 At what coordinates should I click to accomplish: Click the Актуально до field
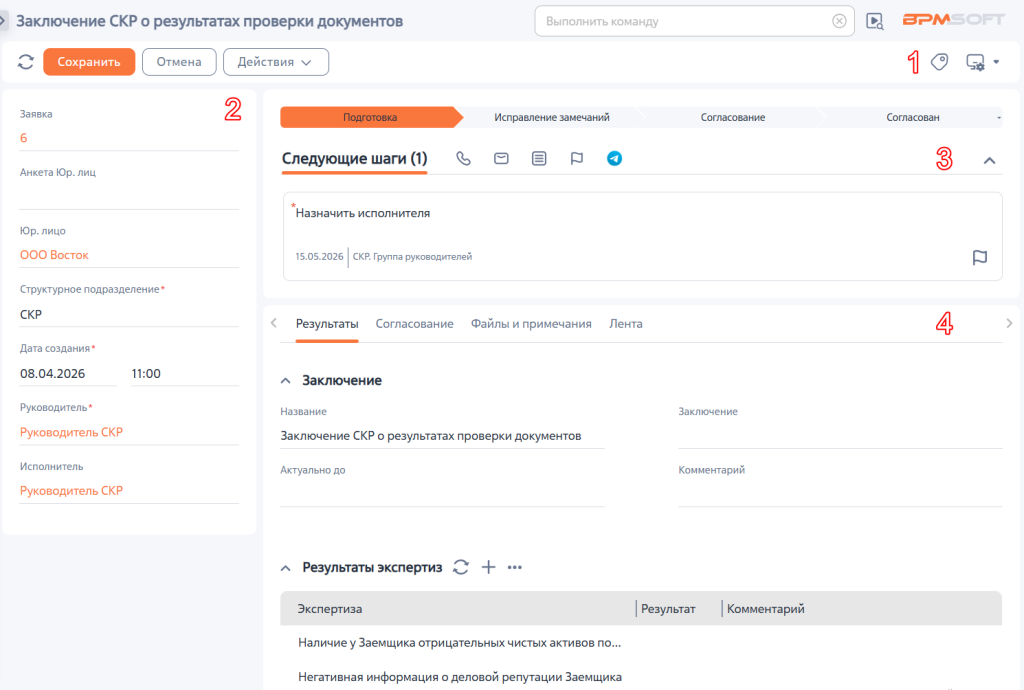click(442, 494)
